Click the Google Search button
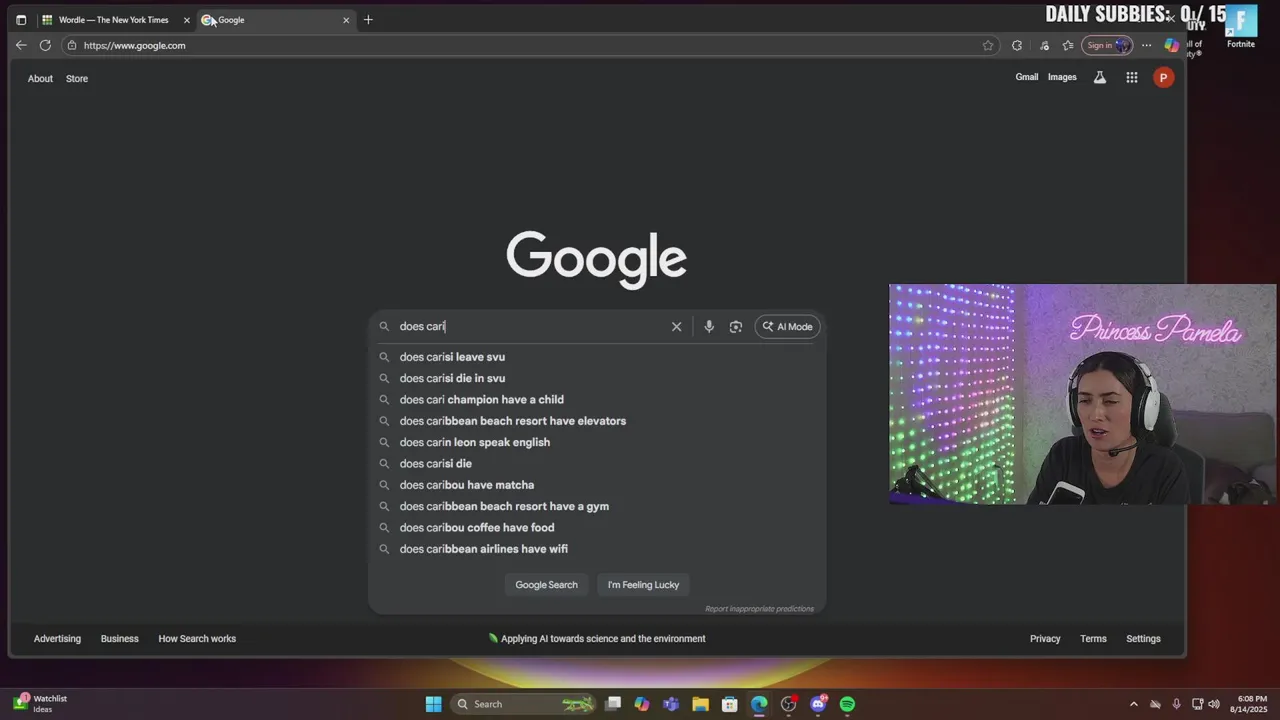The image size is (1280, 720). point(546,585)
